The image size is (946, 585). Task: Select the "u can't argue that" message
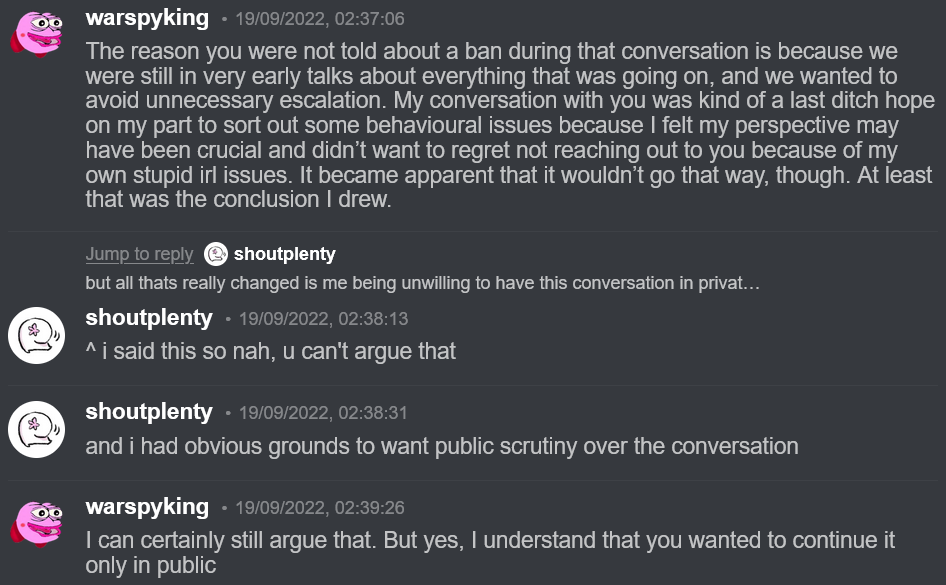pos(271,351)
